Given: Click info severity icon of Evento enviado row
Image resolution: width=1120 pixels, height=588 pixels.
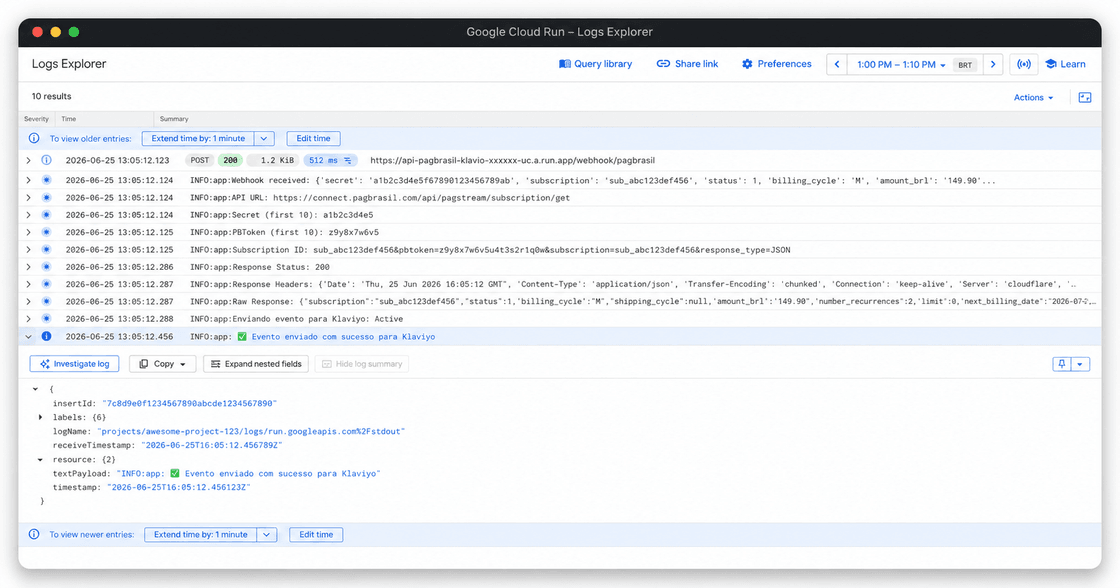Looking at the screenshot, I should pos(46,337).
